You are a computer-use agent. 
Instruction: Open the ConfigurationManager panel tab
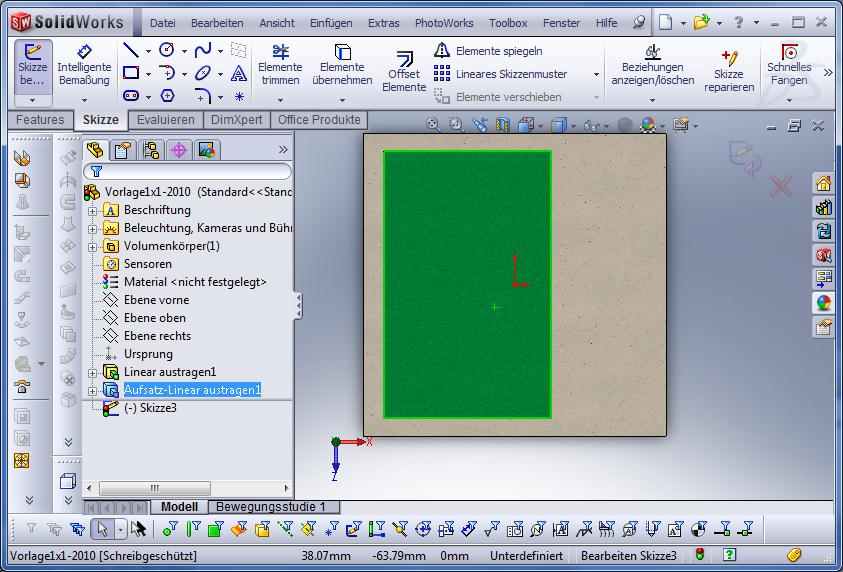(151, 150)
